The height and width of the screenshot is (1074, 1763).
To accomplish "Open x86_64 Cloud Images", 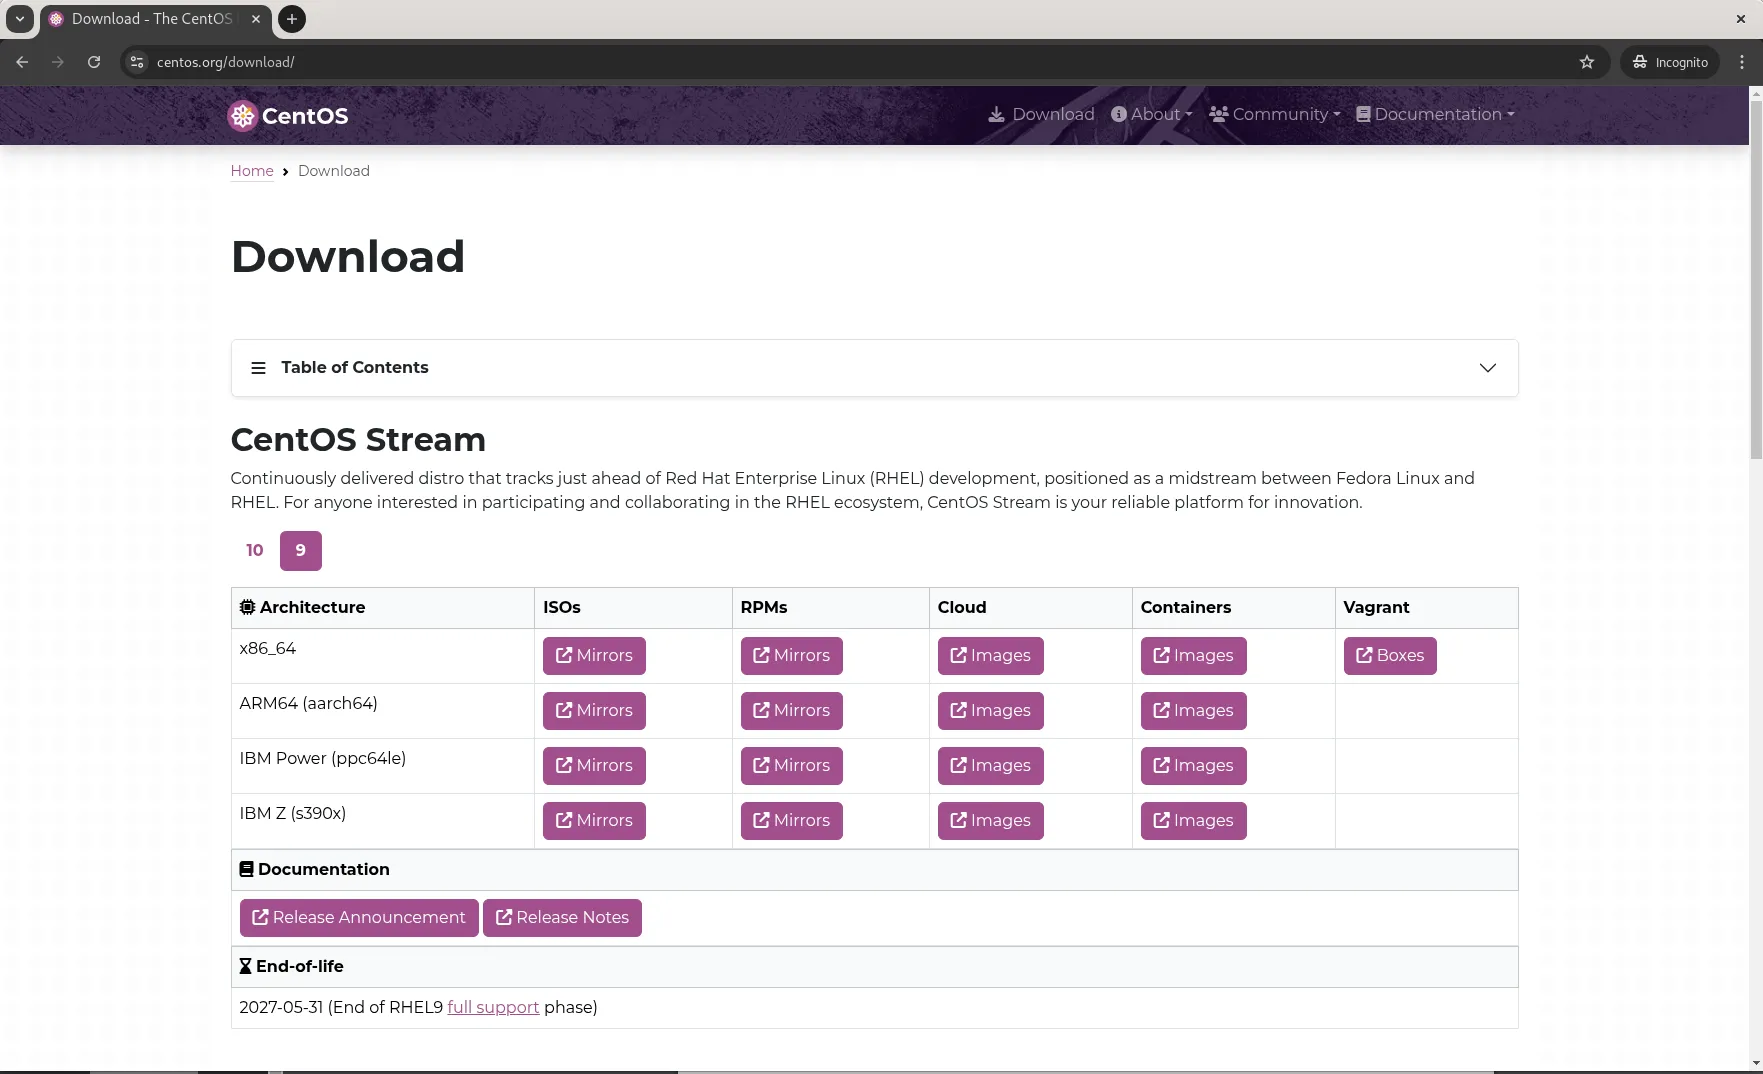I will [991, 656].
